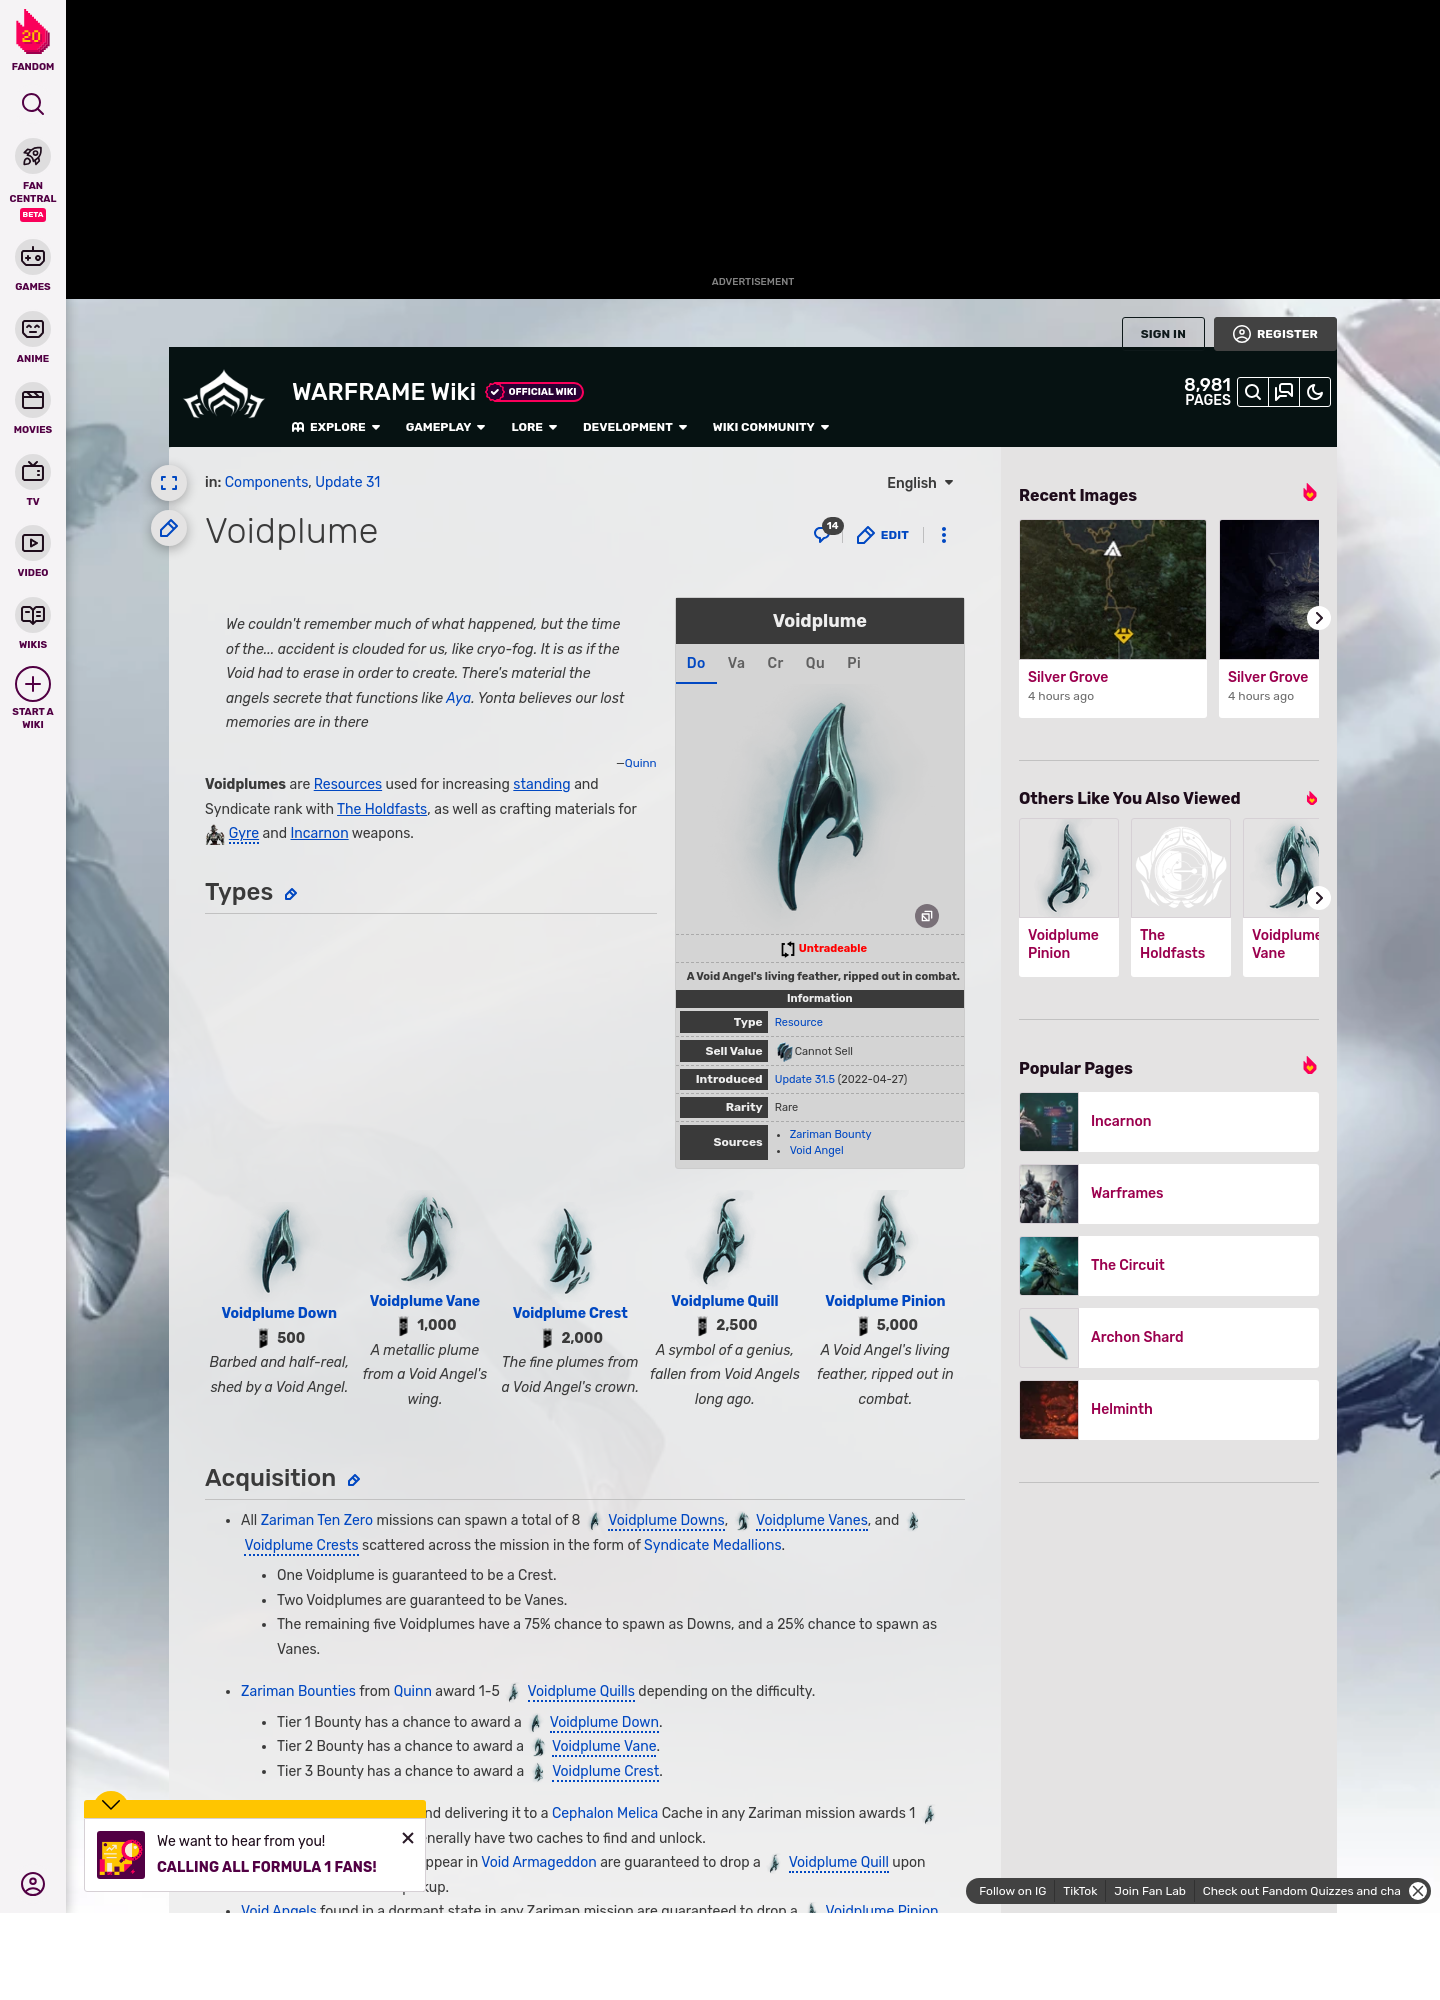Click the Sign In button
Screen dimensions: 1440x2000
[x=1163, y=334]
